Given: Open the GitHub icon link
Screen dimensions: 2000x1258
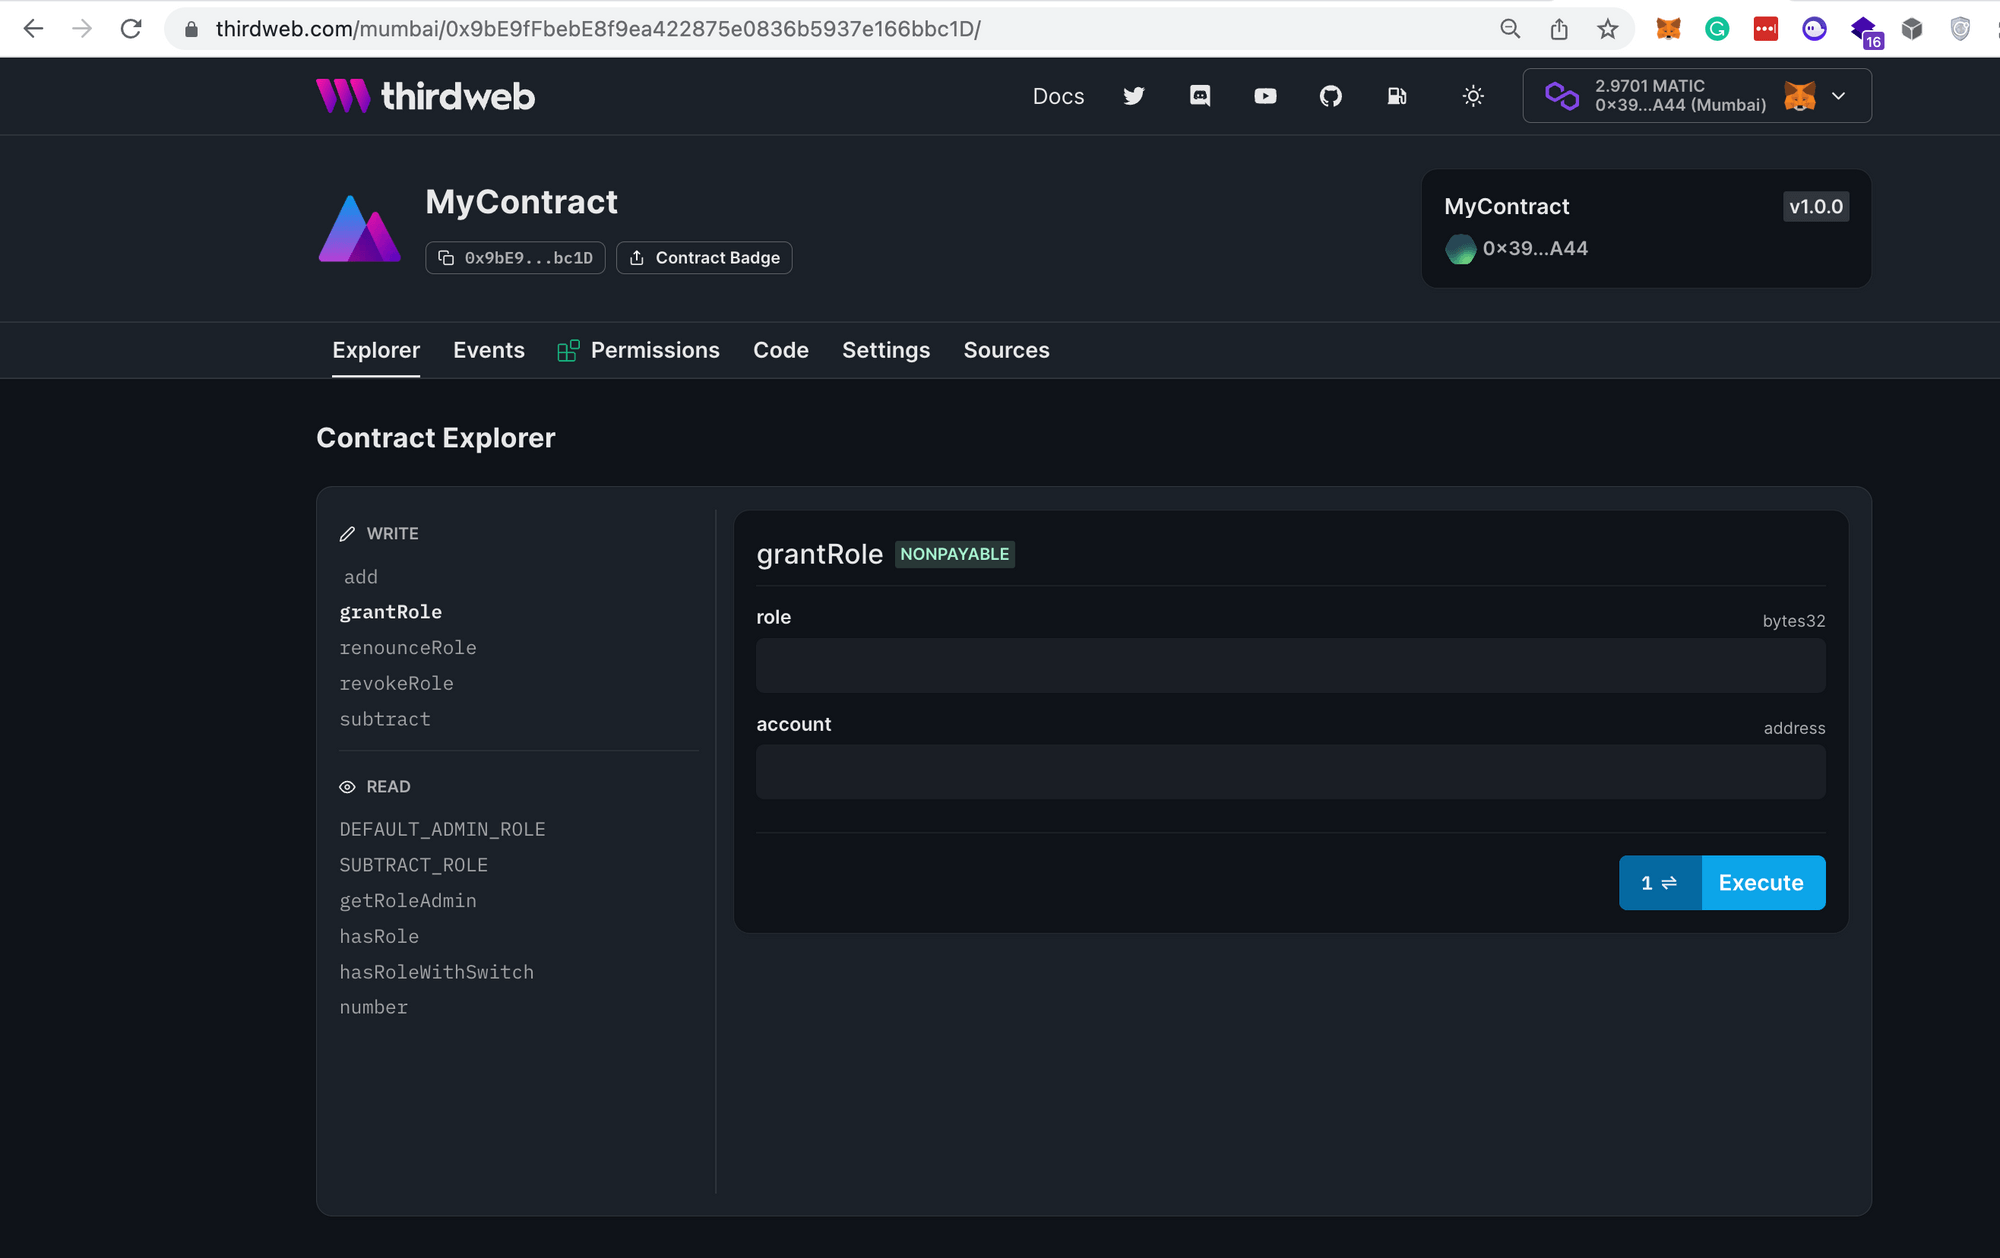Looking at the screenshot, I should click(1330, 96).
